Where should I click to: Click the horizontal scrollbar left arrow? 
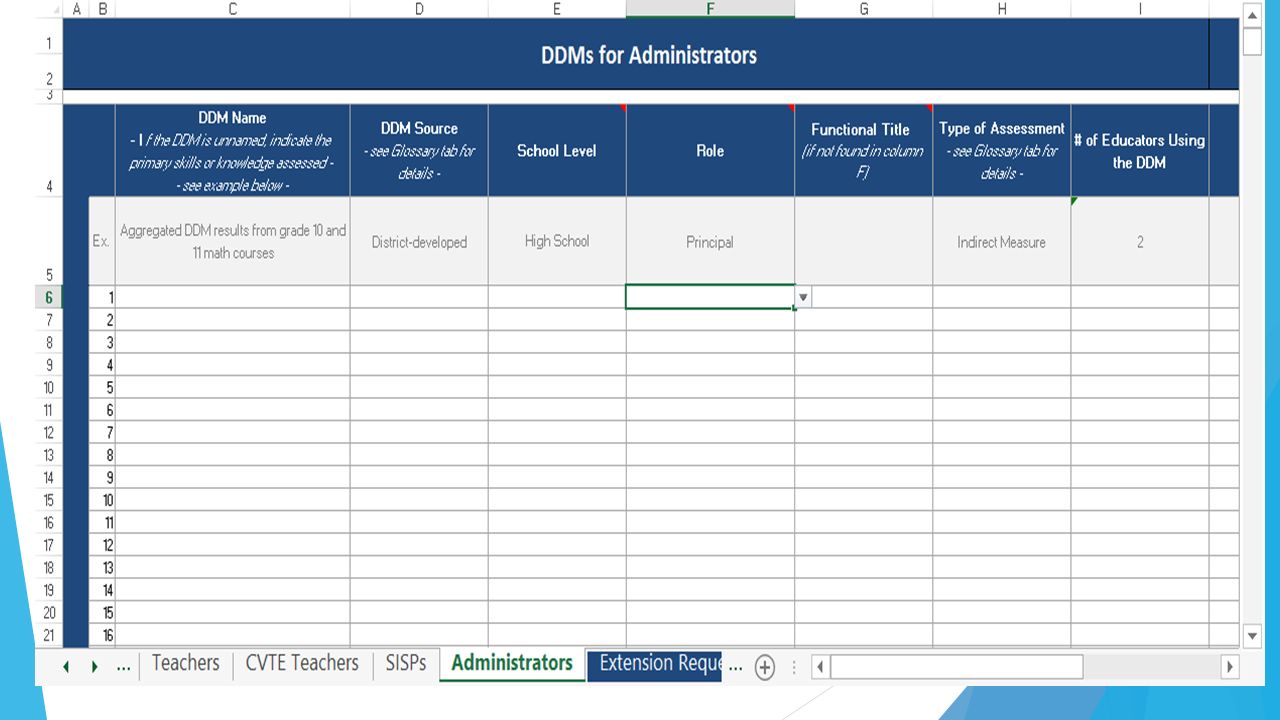(x=820, y=667)
